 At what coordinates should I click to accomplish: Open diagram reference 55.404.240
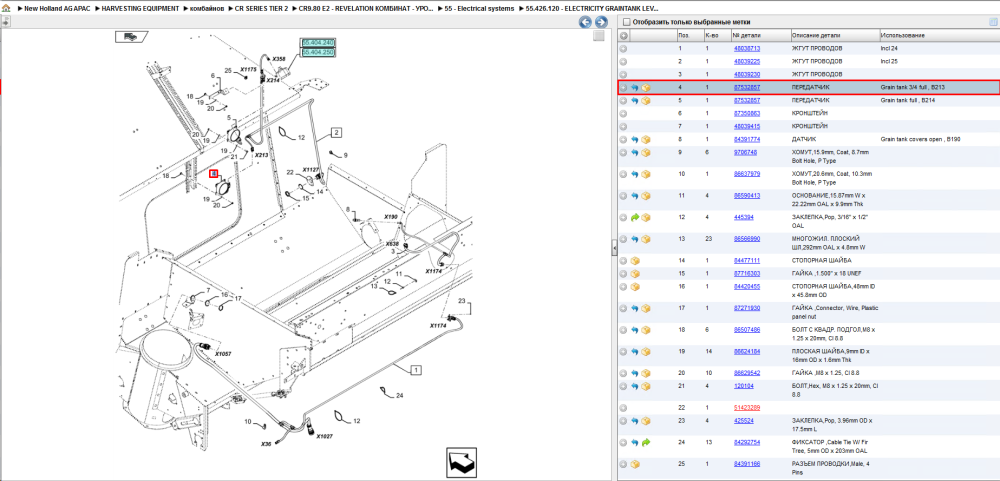click(318, 43)
